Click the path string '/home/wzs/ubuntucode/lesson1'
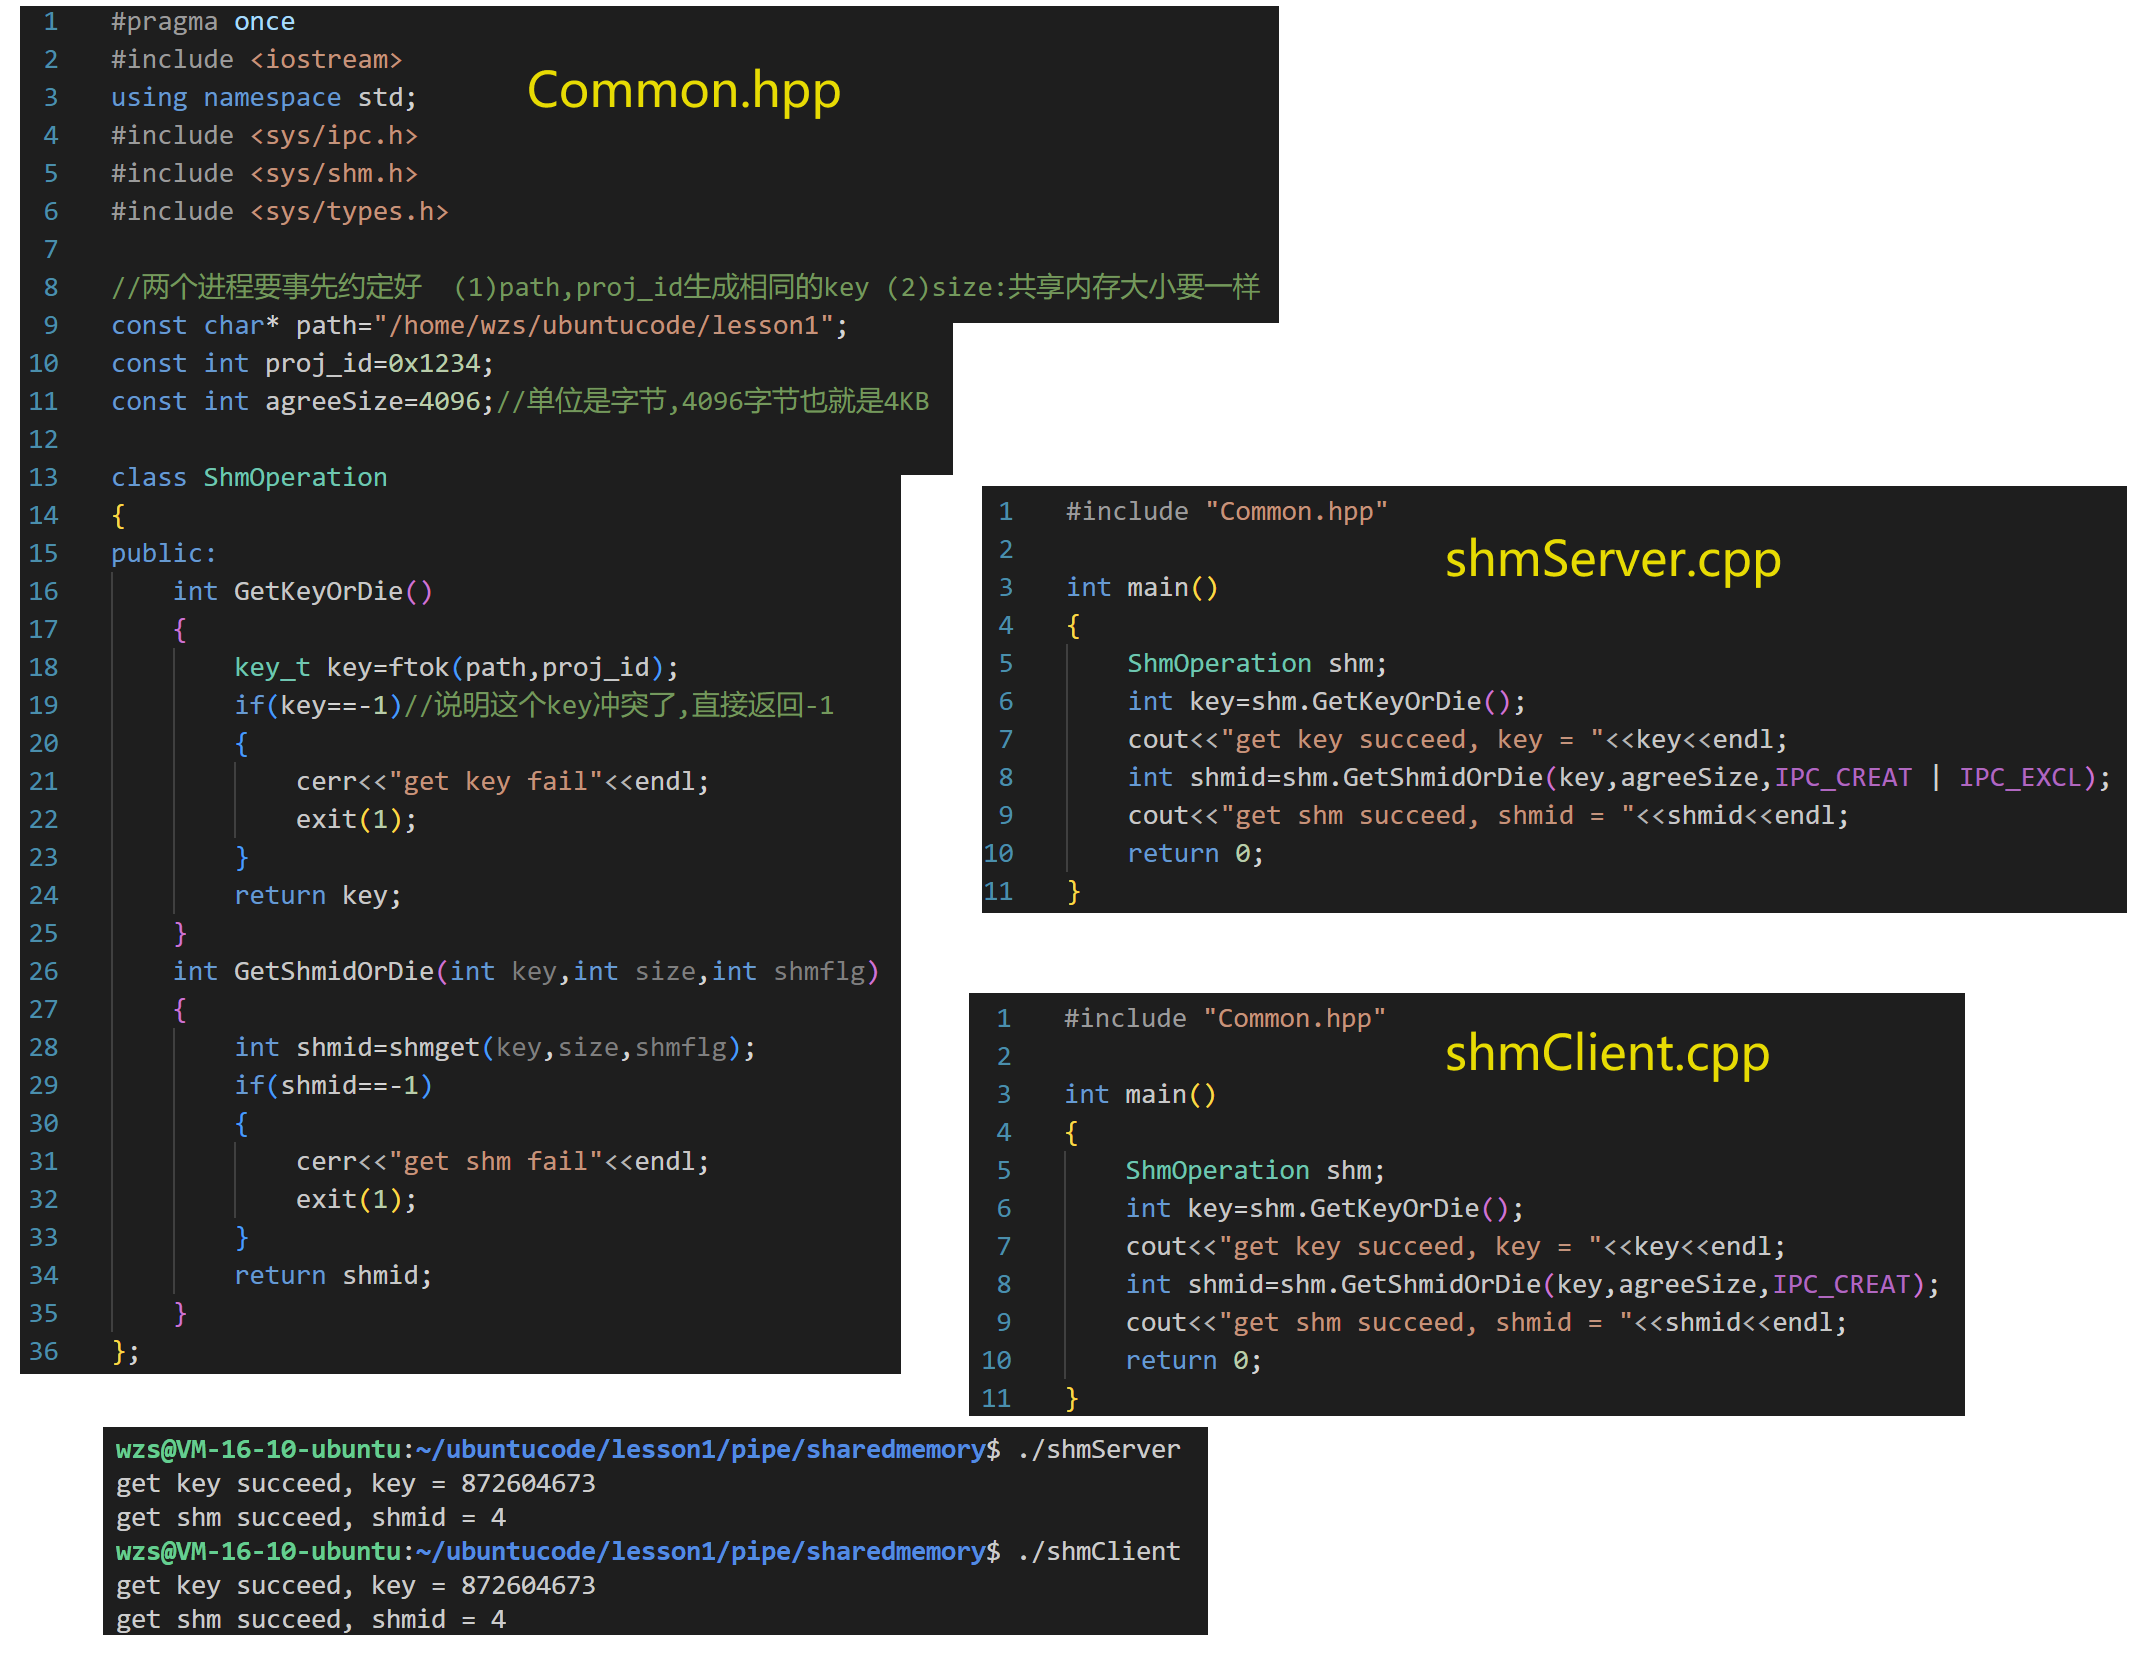The height and width of the screenshot is (1660, 2143). coord(611,326)
